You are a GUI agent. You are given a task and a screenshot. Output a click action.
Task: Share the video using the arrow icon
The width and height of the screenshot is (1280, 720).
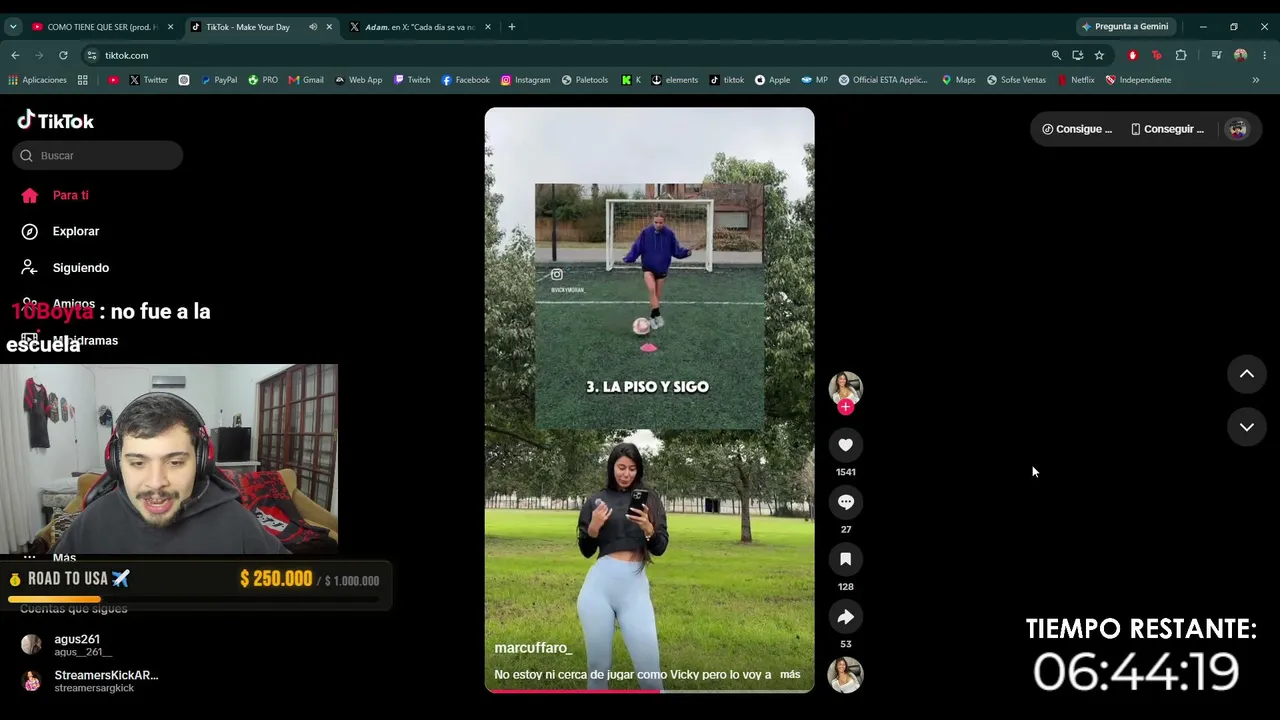[845, 617]
